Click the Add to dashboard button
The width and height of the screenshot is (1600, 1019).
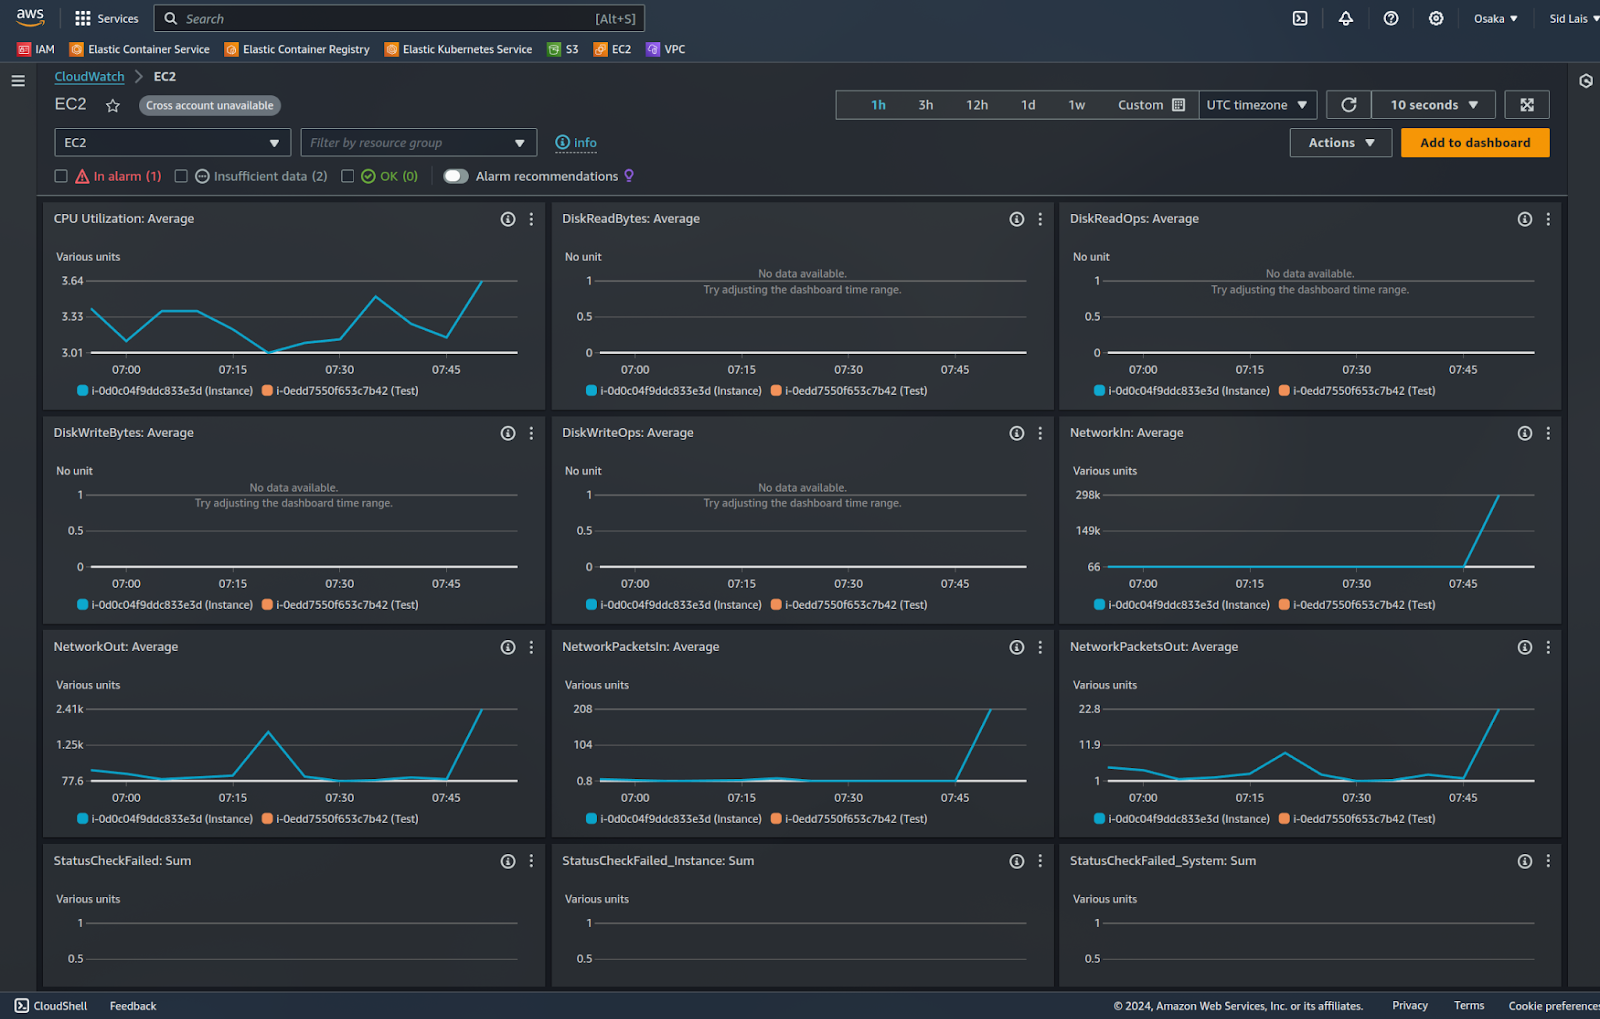pos(1474,142)
